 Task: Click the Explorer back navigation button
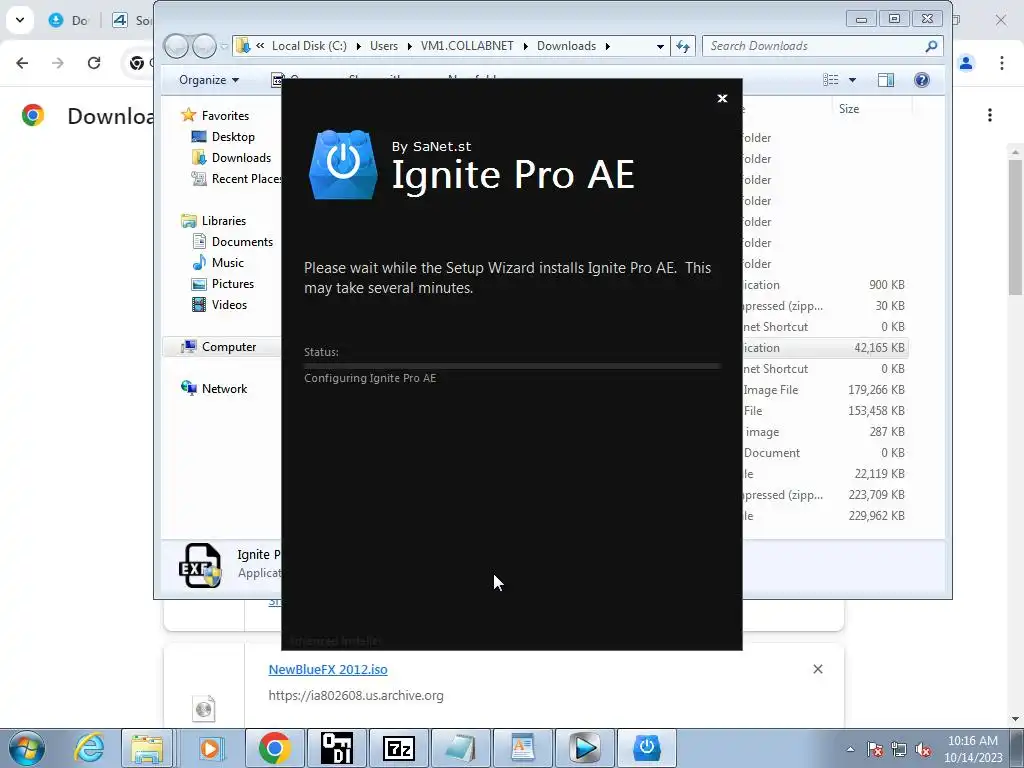coord(176,46)
